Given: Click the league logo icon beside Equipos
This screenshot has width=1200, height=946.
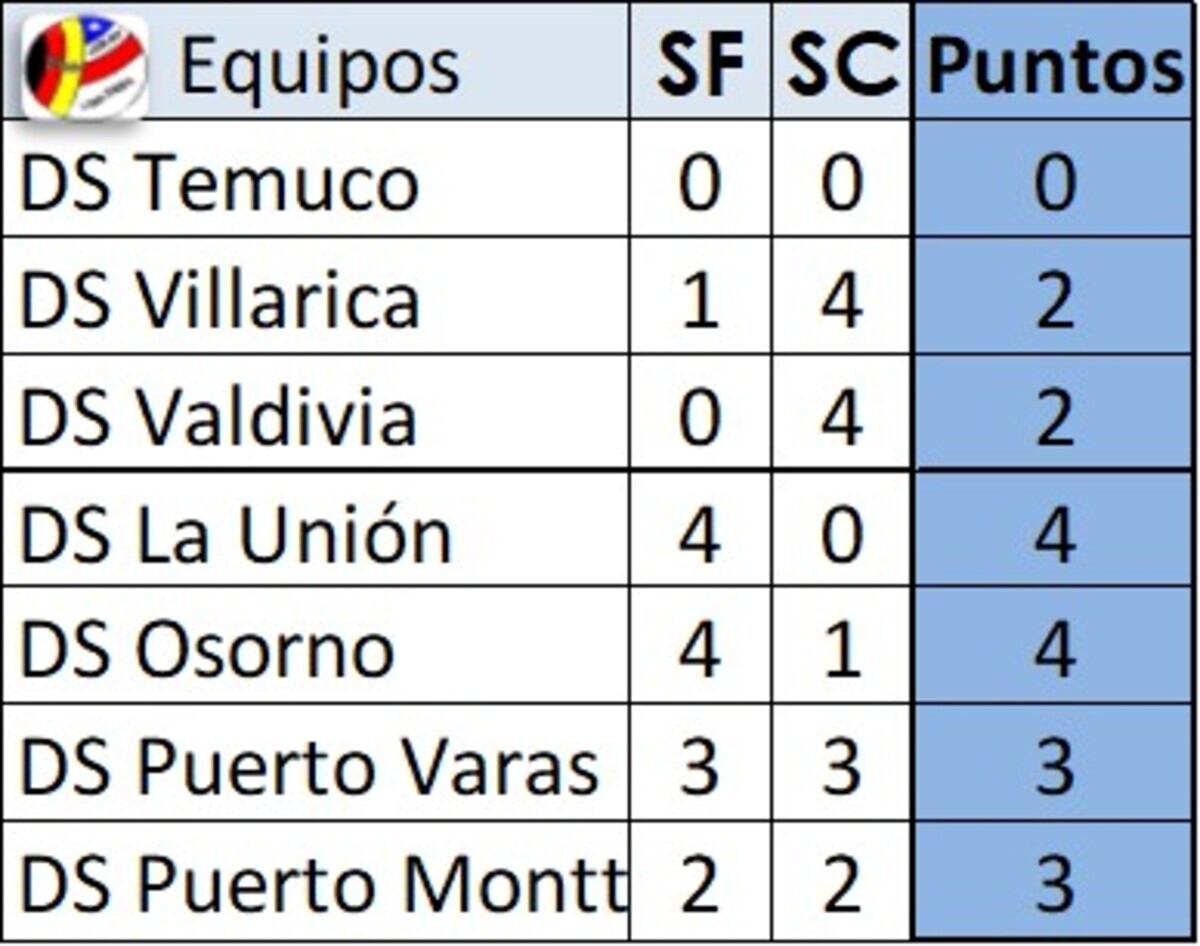Looking at the screenshot, I should pos(86,66).
